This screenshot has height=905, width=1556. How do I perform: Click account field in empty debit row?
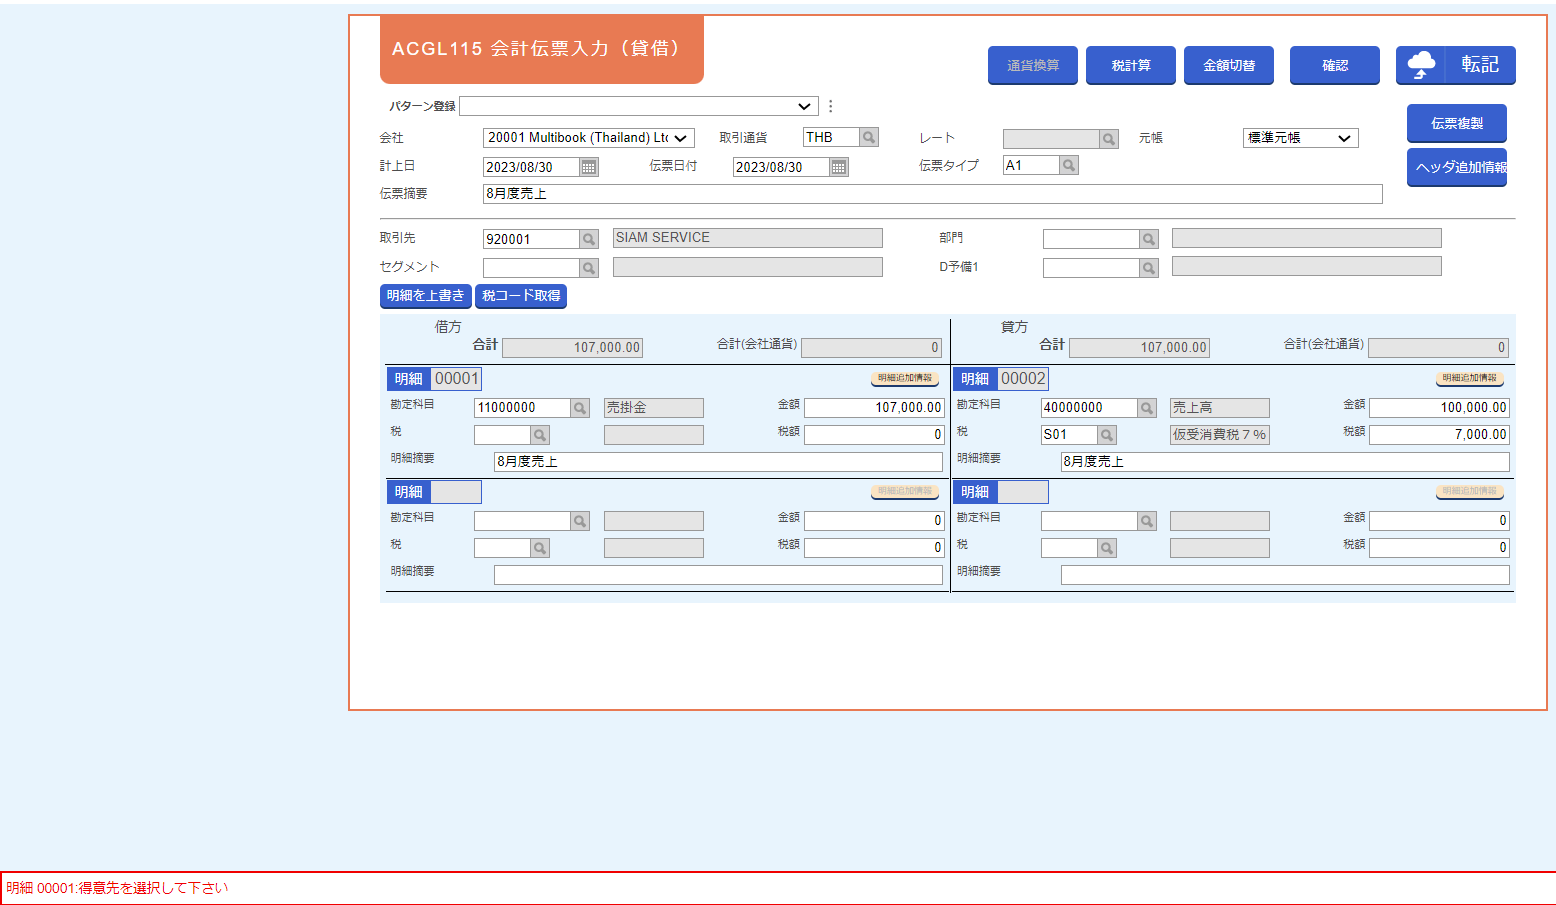[522, 521]
